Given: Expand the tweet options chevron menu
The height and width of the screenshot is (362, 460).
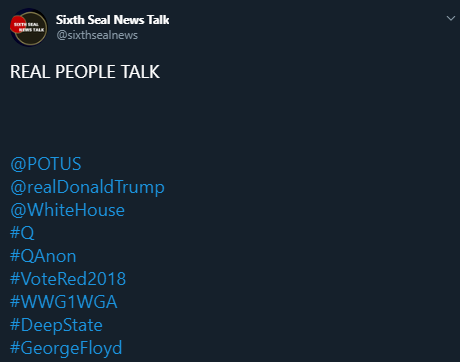Looking at the screenshot, I should [451, 18].
